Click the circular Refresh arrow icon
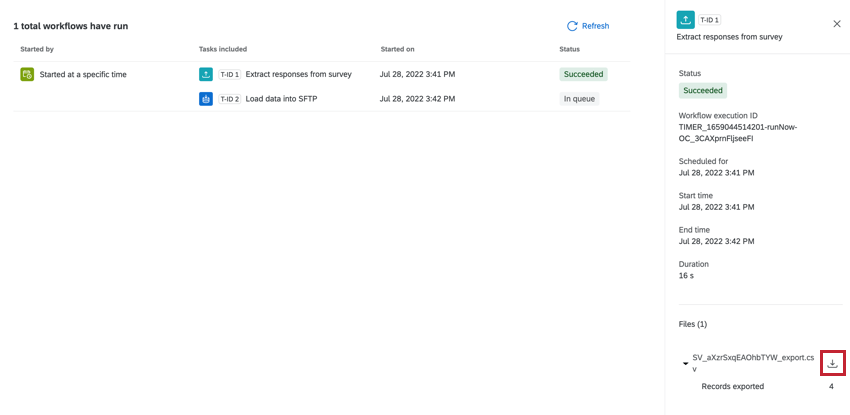This screenshot has width=850, height=415. [x=572, y=26]
